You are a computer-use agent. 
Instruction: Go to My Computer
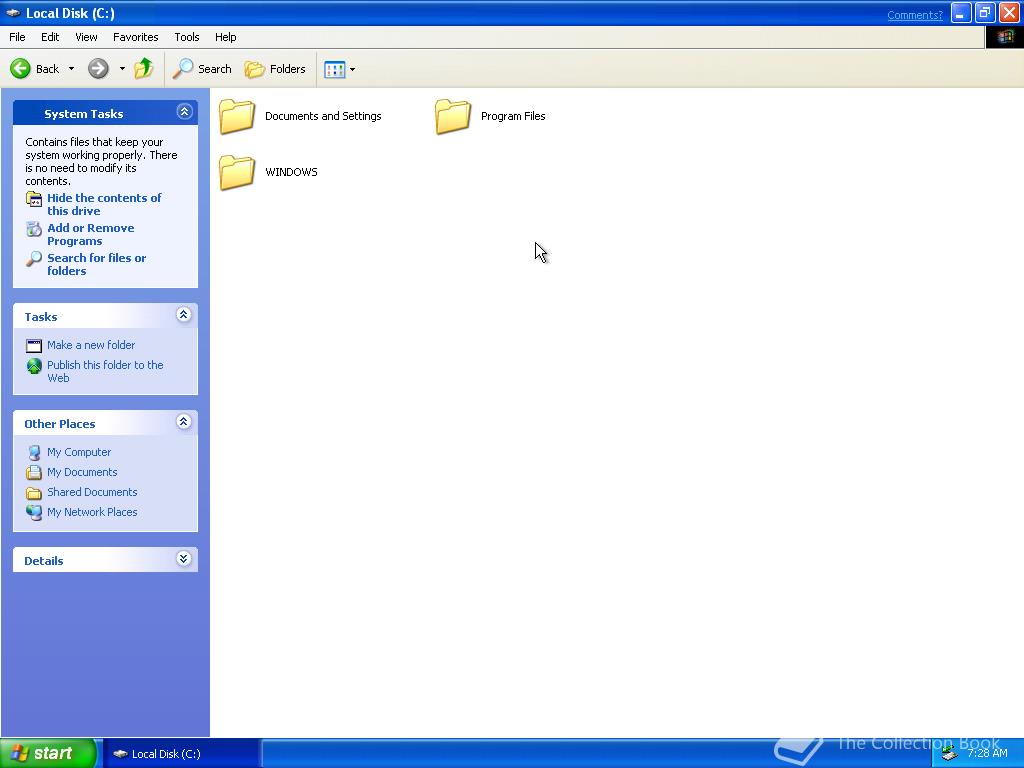(x=79, y=452)
